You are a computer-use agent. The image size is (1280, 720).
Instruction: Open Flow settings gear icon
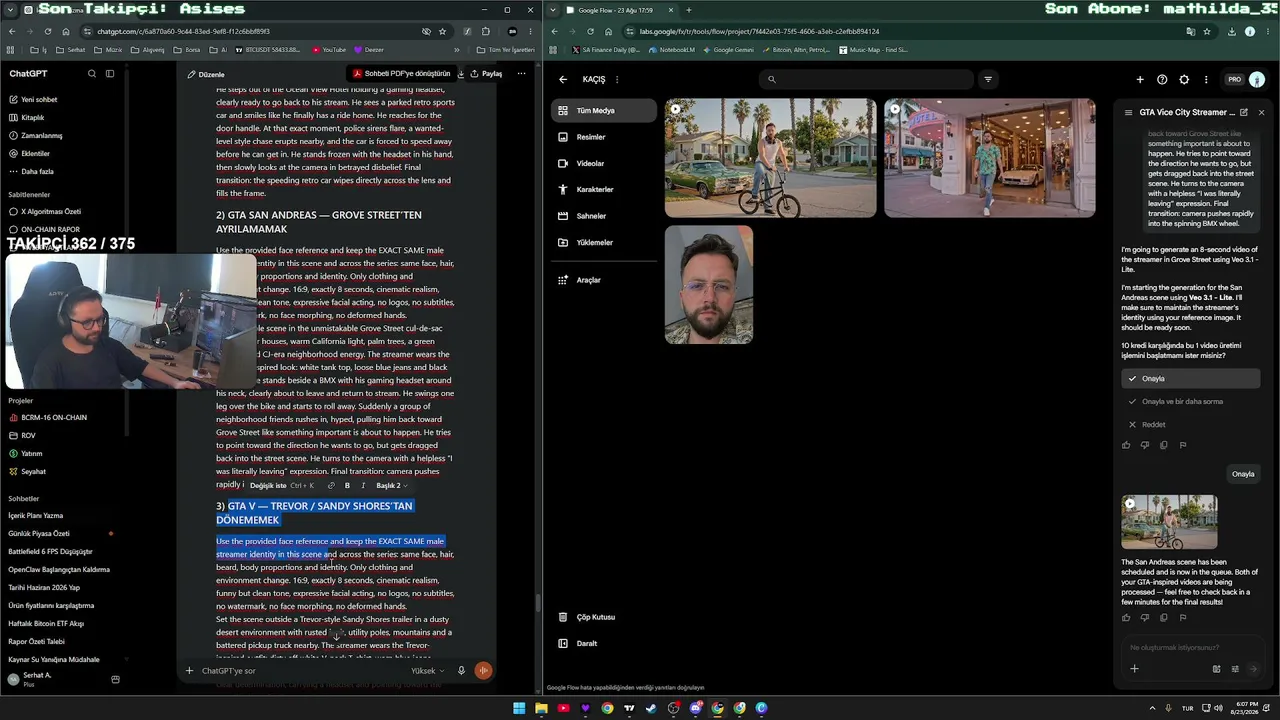(x=1184, y=79)
